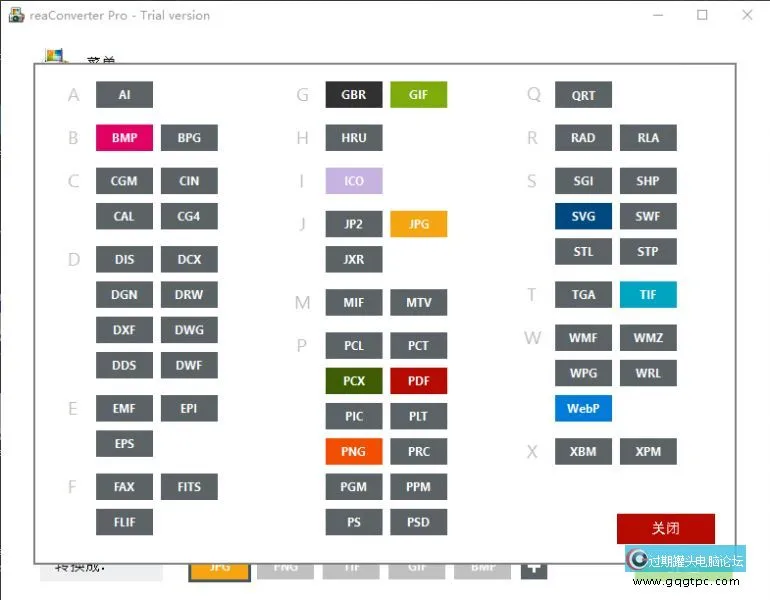Select the XPM format tile
770x600 pixels.
(x=648, y=451)
